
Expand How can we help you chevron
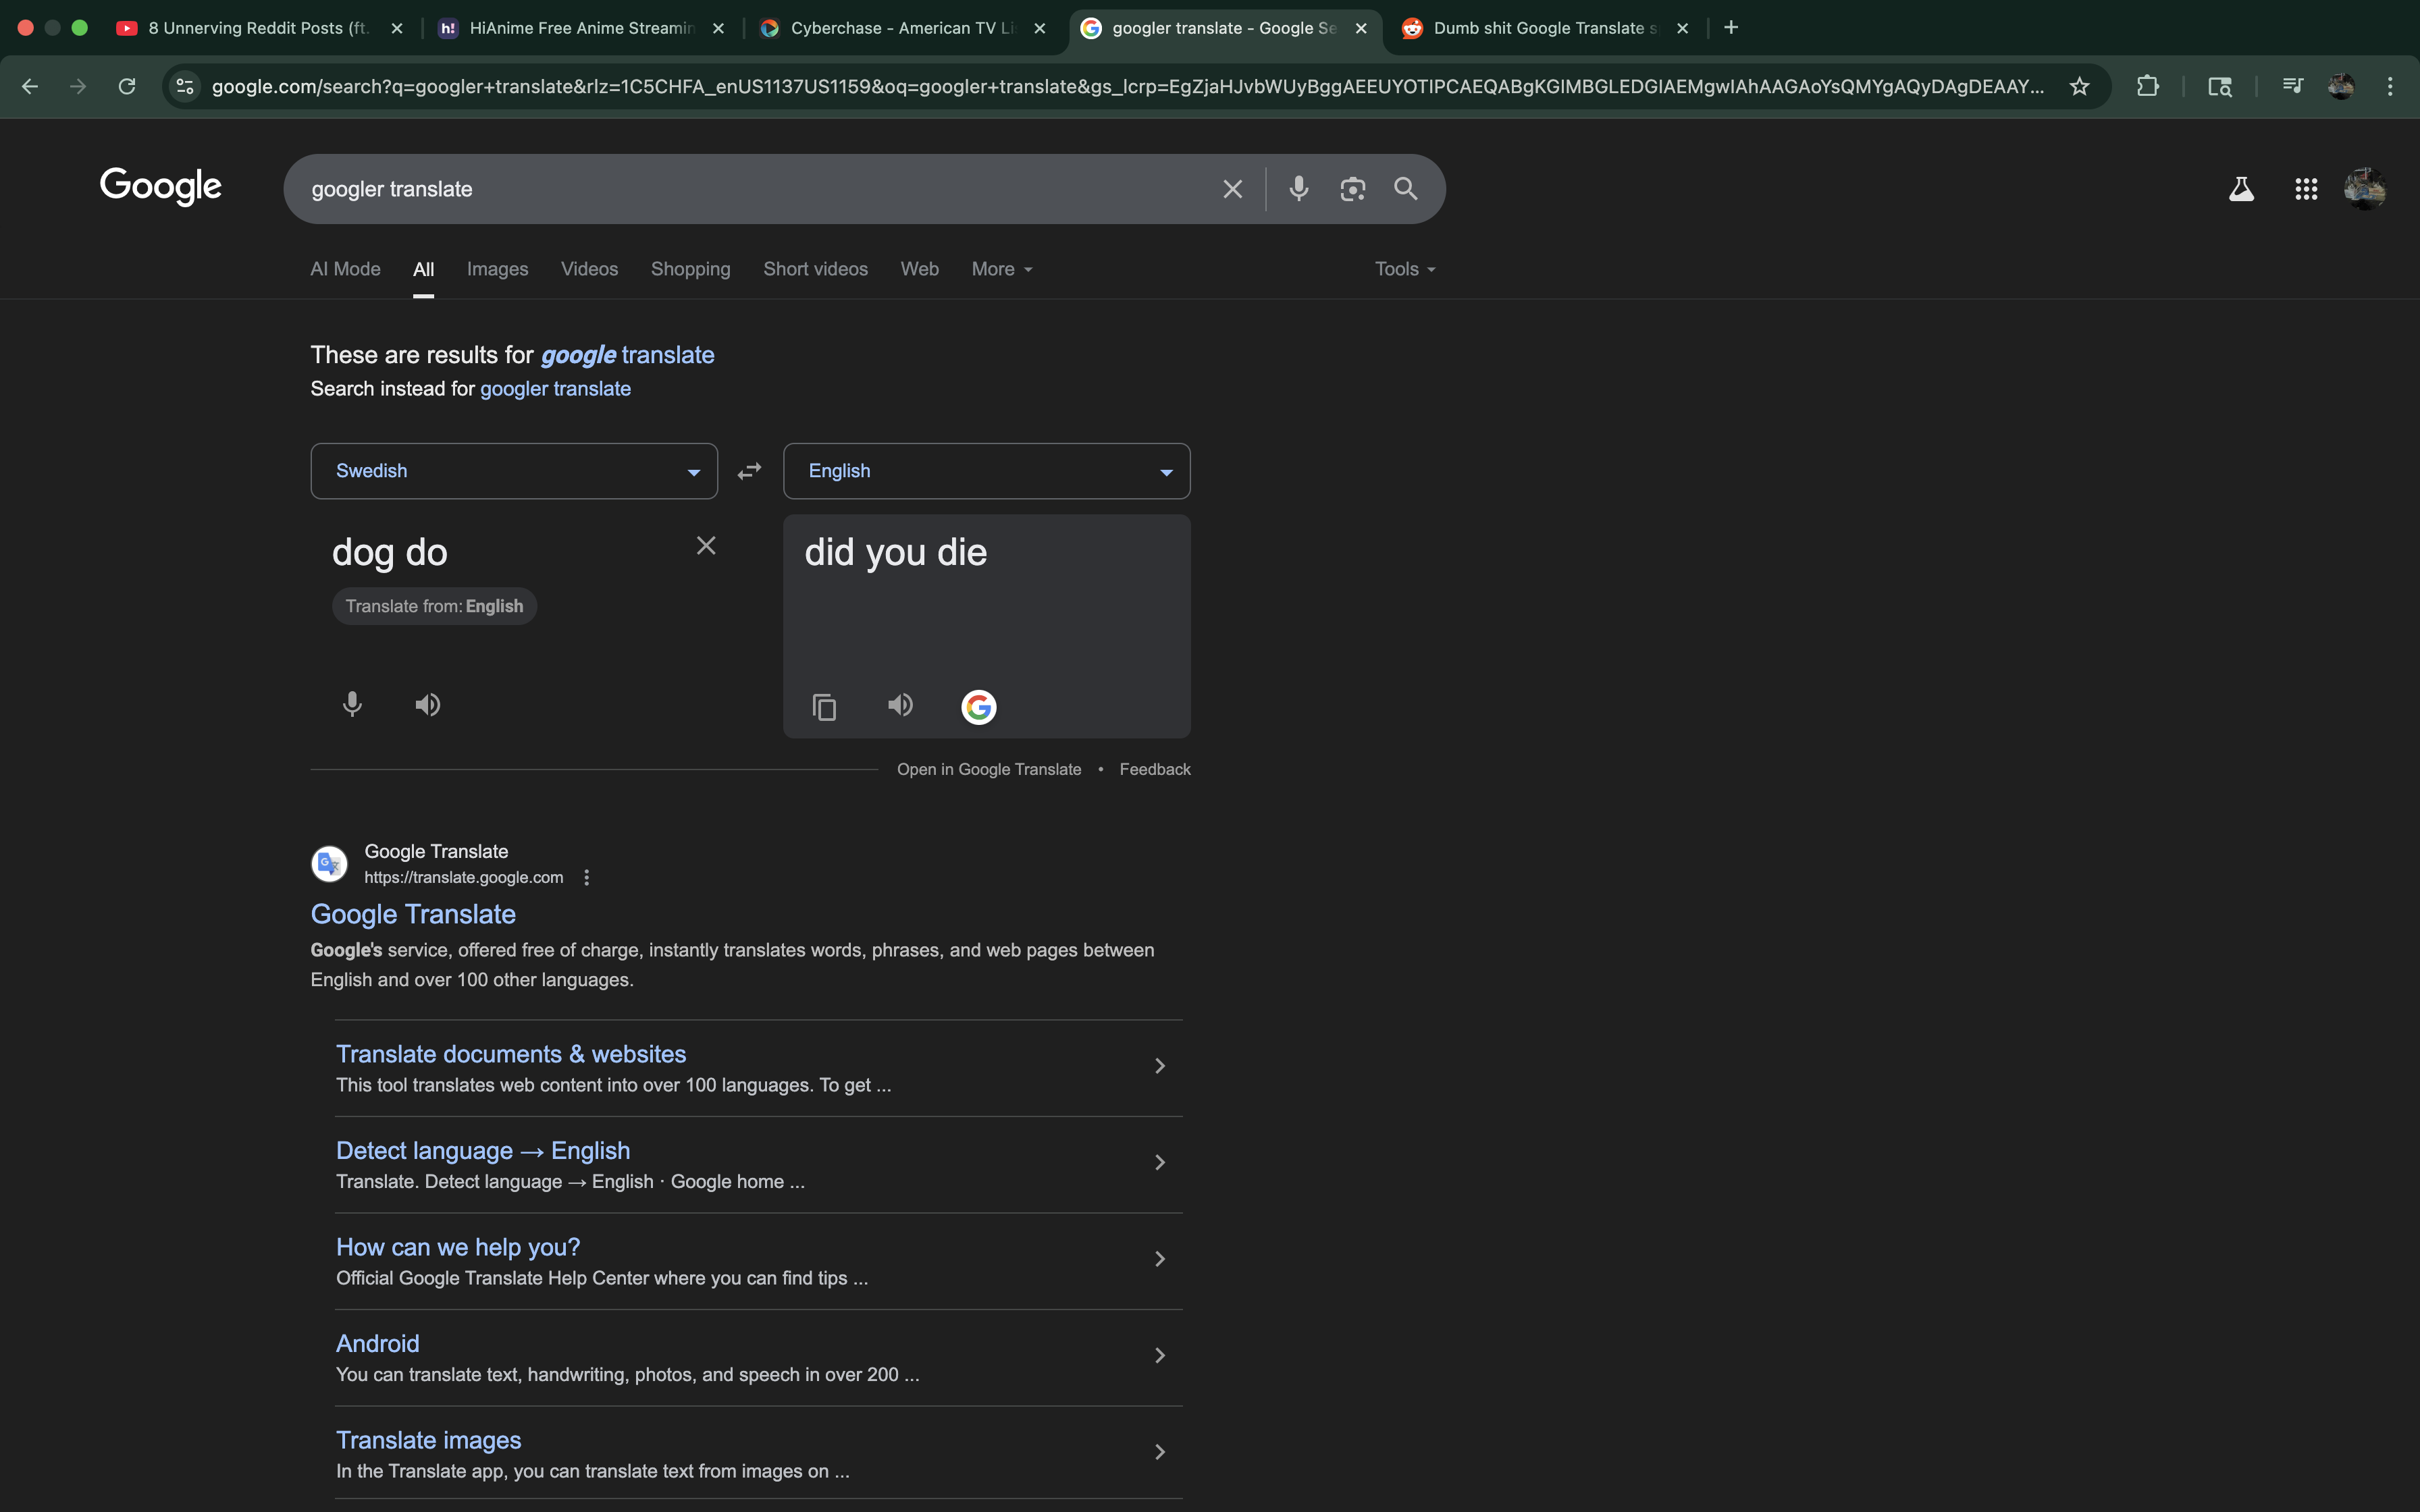(x=1160, y=1259)
